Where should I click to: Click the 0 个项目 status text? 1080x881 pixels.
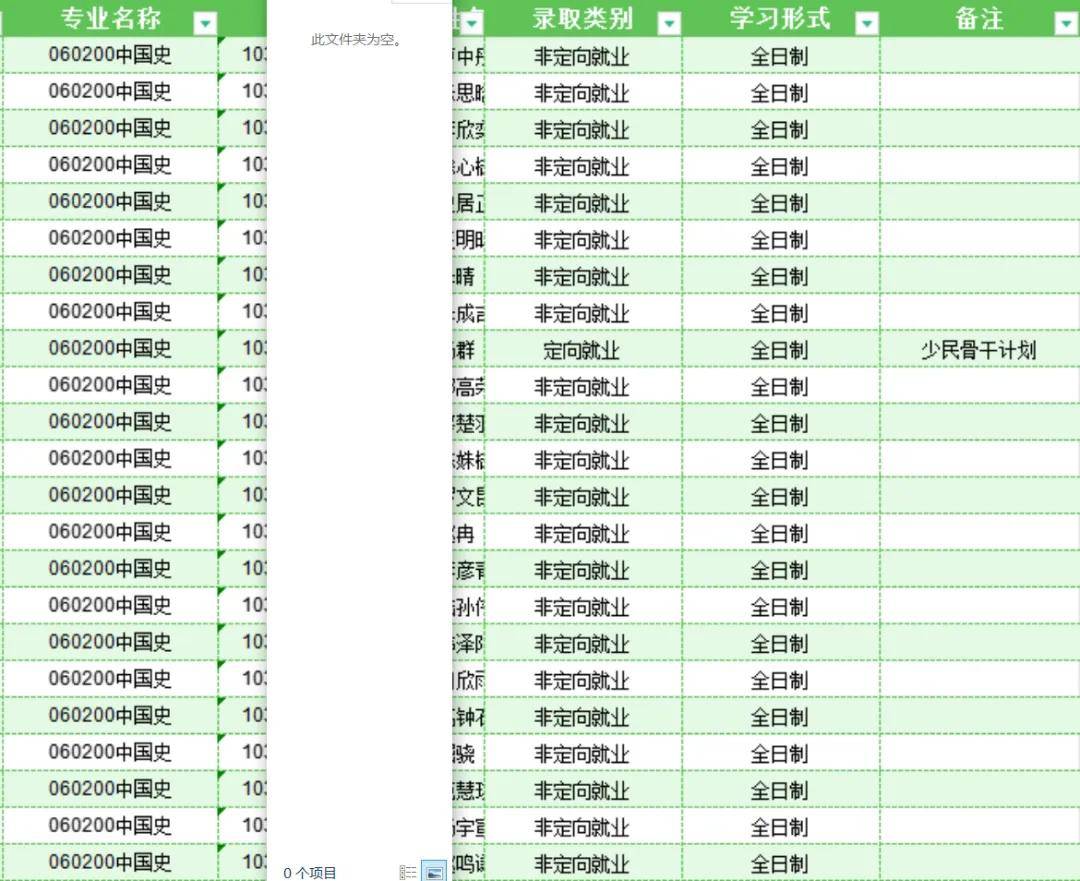coord(310,873)
